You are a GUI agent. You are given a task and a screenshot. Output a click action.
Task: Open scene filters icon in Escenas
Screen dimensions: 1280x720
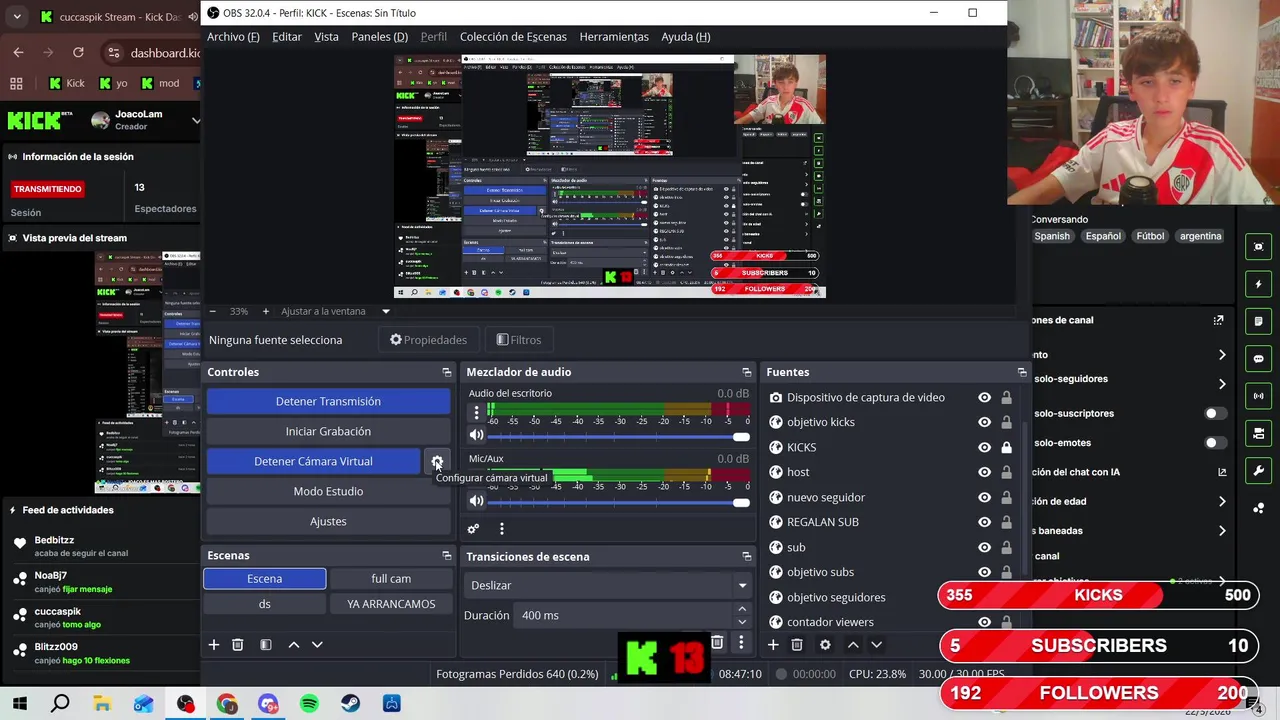(266, 645)
